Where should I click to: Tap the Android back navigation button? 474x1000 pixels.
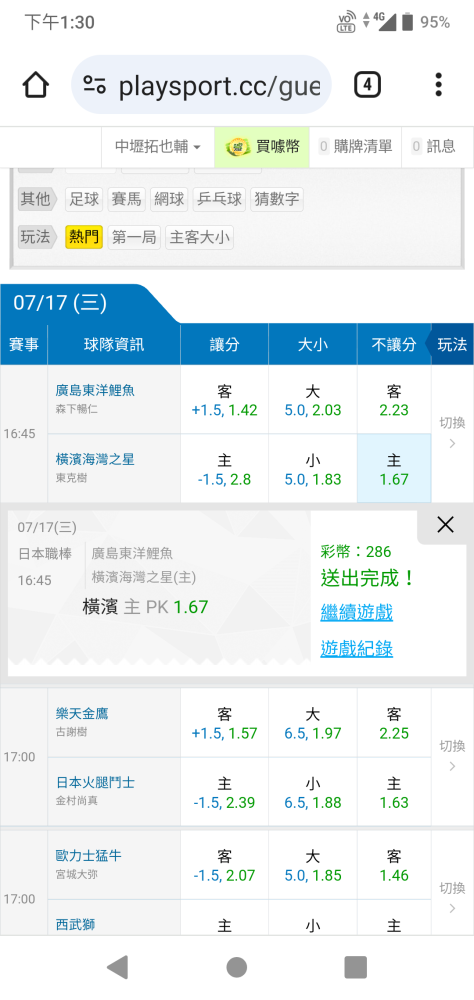point(117,967)
